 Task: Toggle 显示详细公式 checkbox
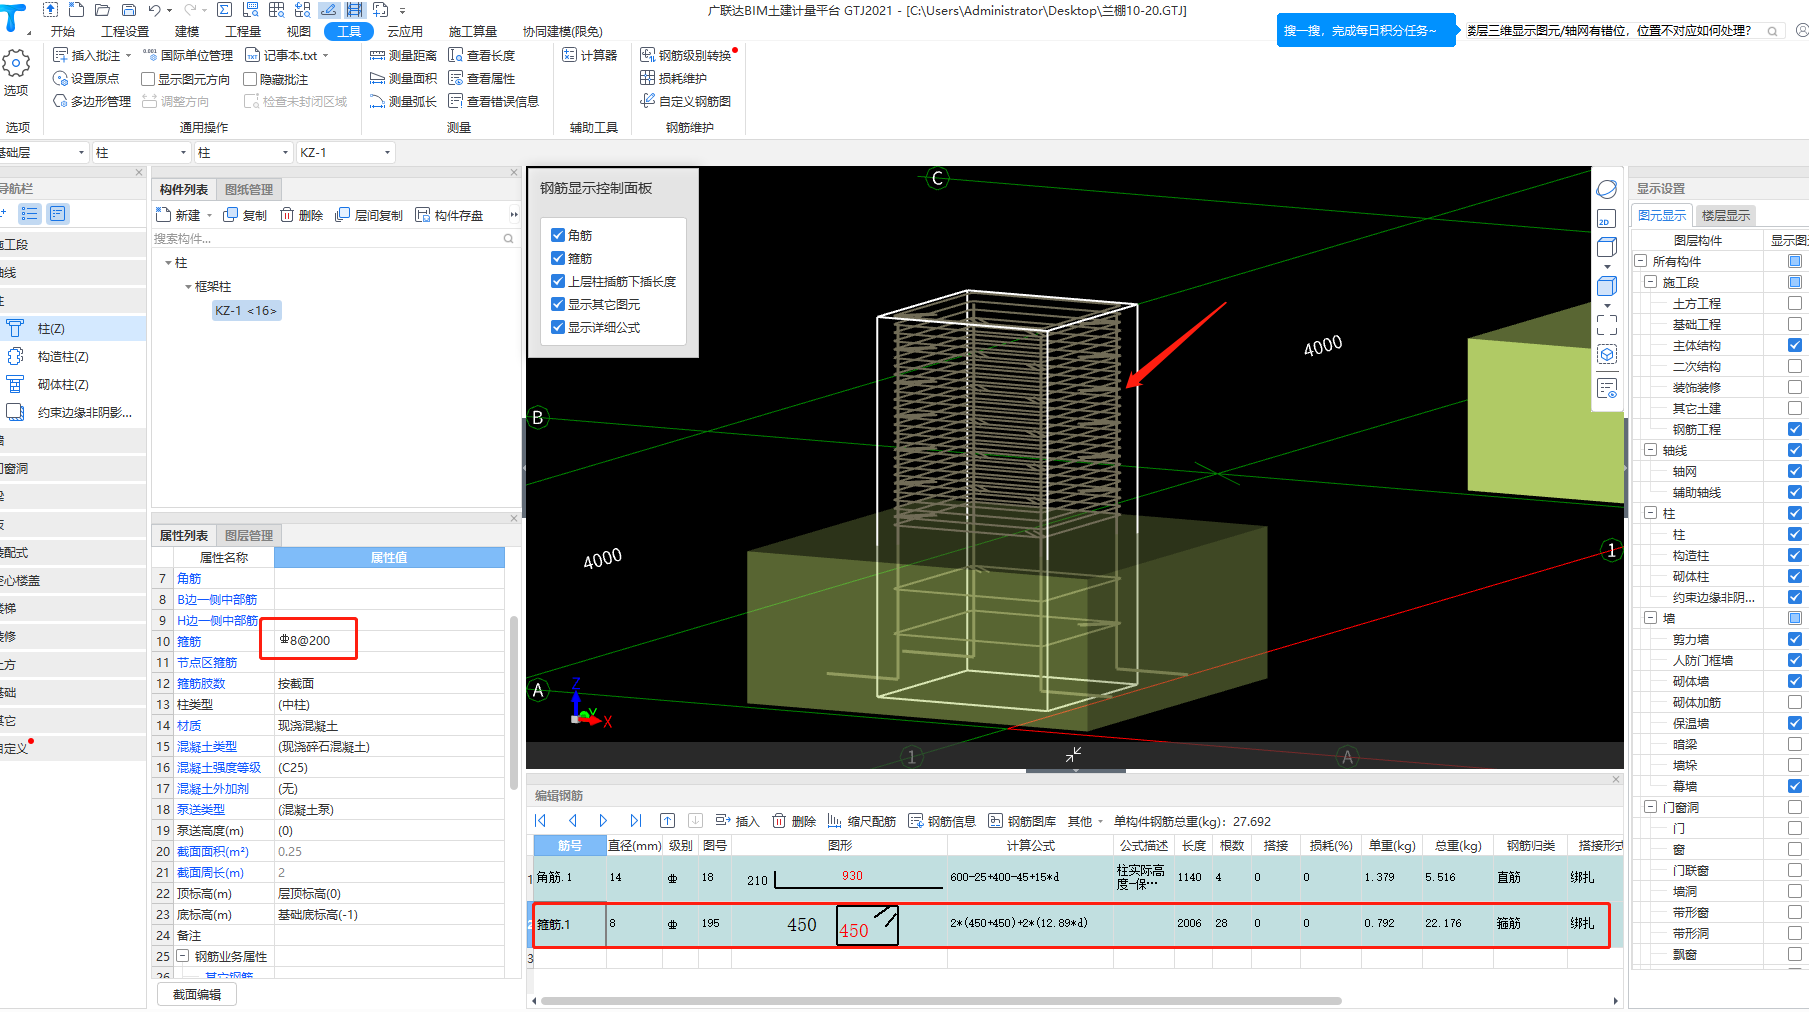[x=558, y=327]
